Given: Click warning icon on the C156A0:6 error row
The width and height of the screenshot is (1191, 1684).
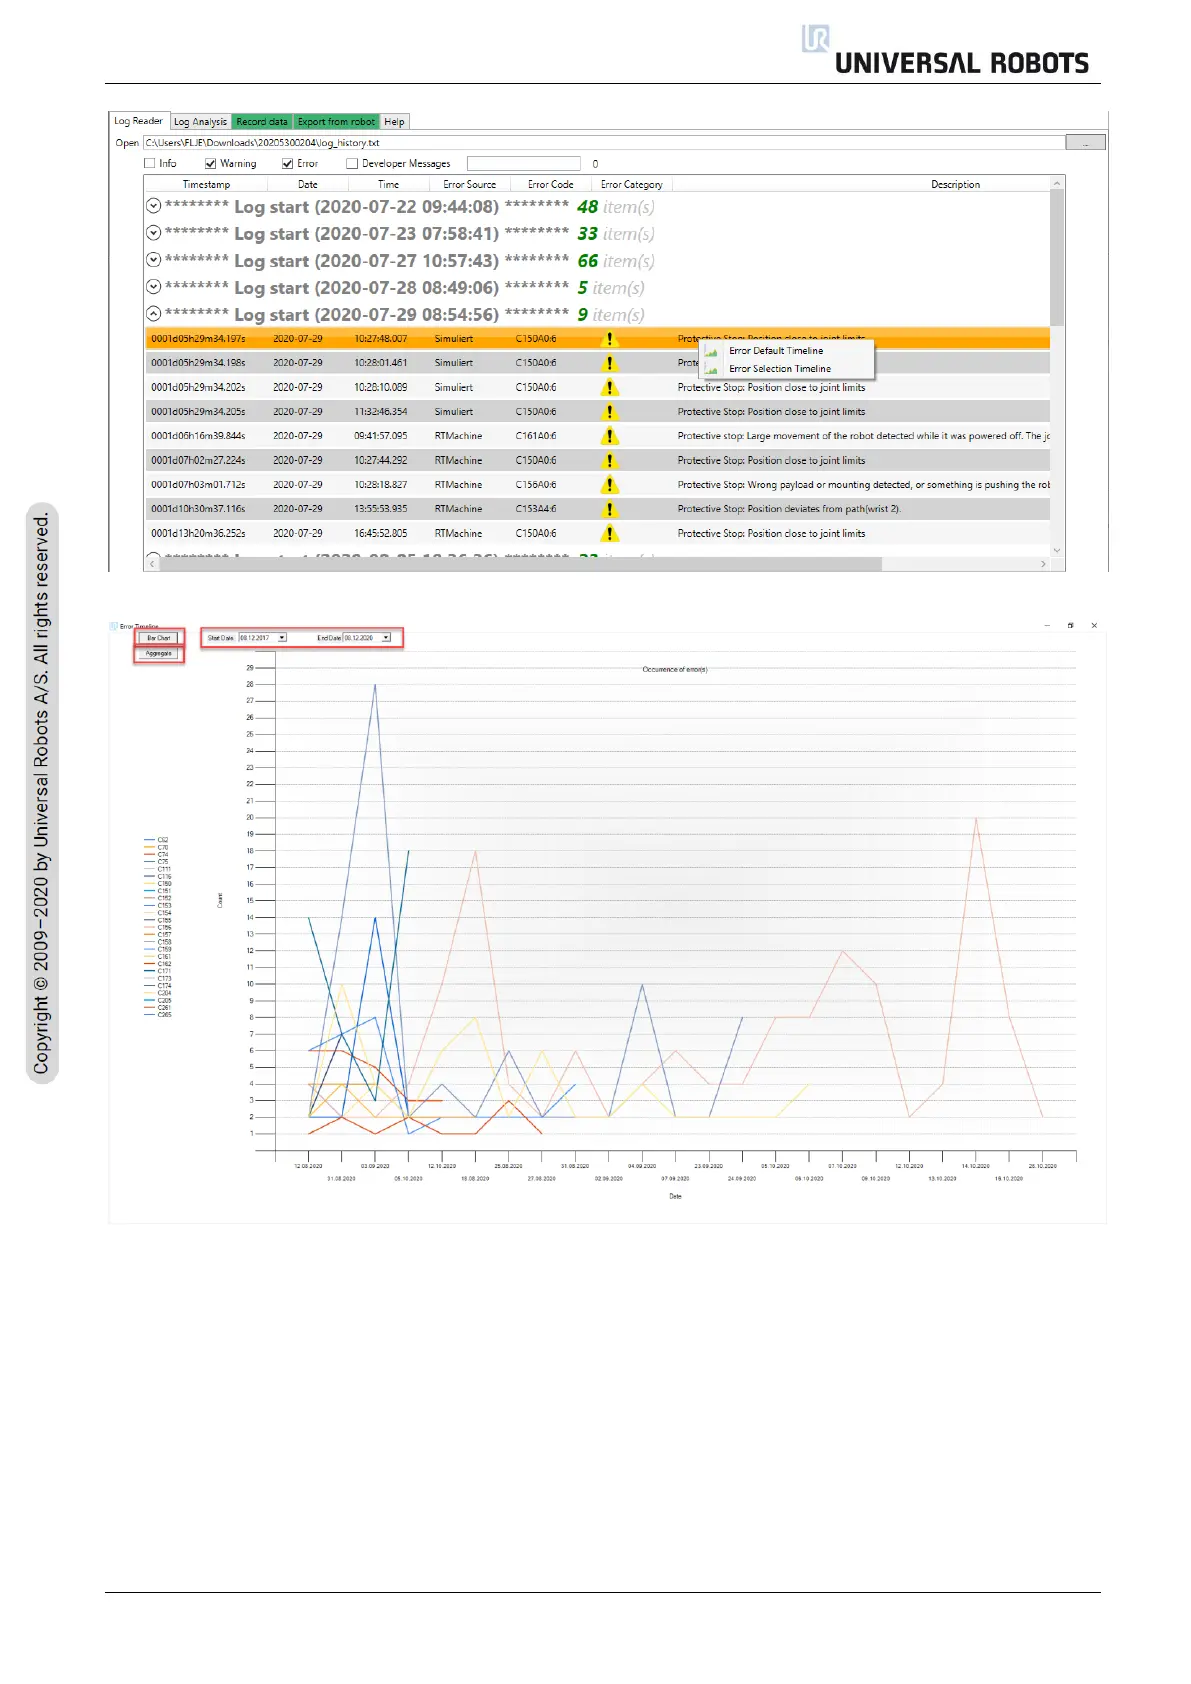Looking at the screenshot, I should pyautogui.click(x=609, y=485).
